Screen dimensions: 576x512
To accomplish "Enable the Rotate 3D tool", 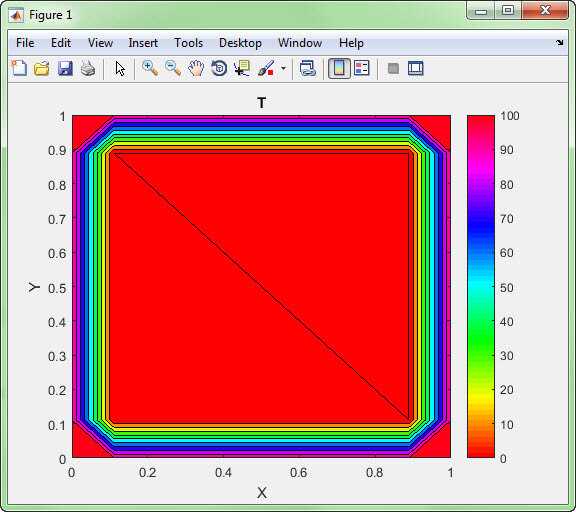I will 219,68.
